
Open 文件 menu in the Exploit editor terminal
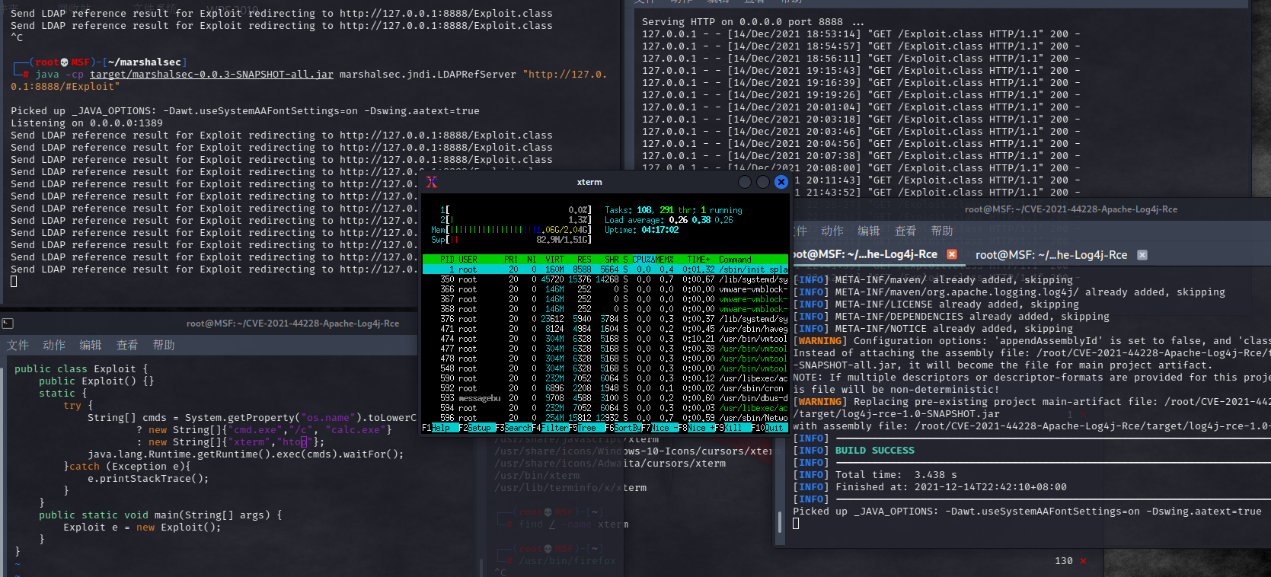(18, 345)
